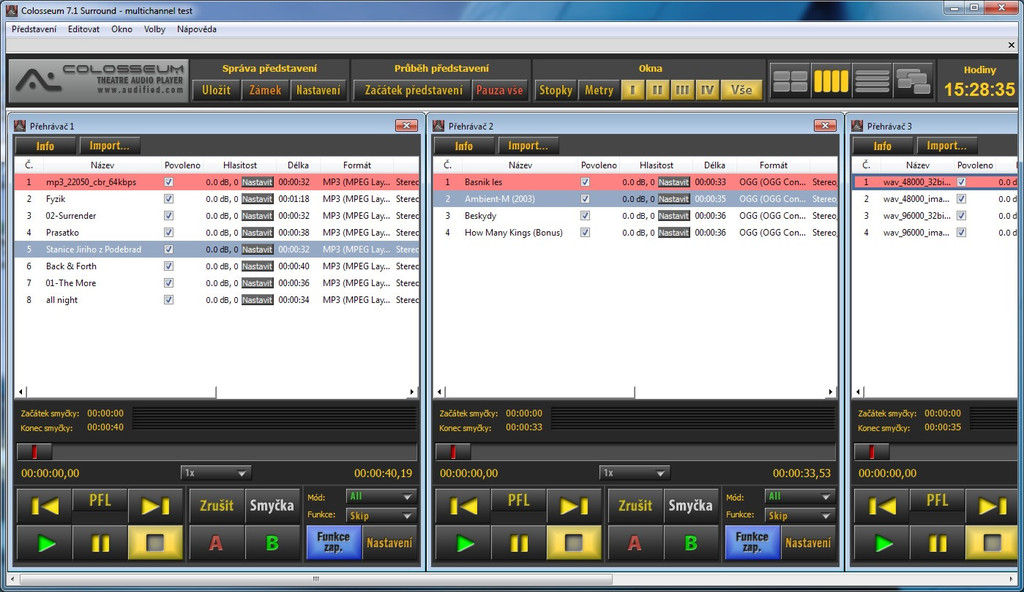
Task: Toggle Povoleno checkbox for Beskydy
Action: point(585,216)
